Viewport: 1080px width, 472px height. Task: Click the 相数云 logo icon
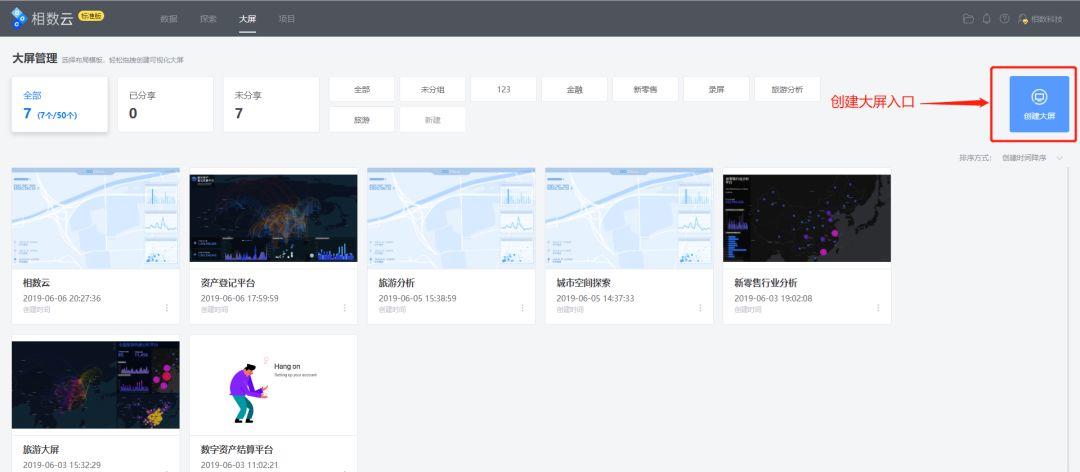tap(19, 19)
